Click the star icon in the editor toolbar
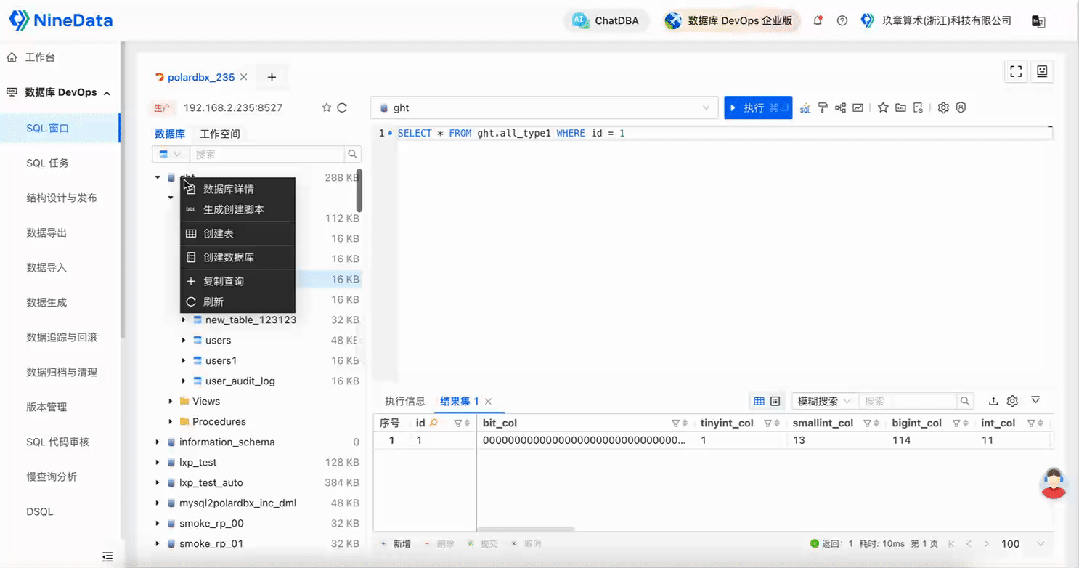The width and height of the screenshot is (1079, 568). click(x=883, y=108)
